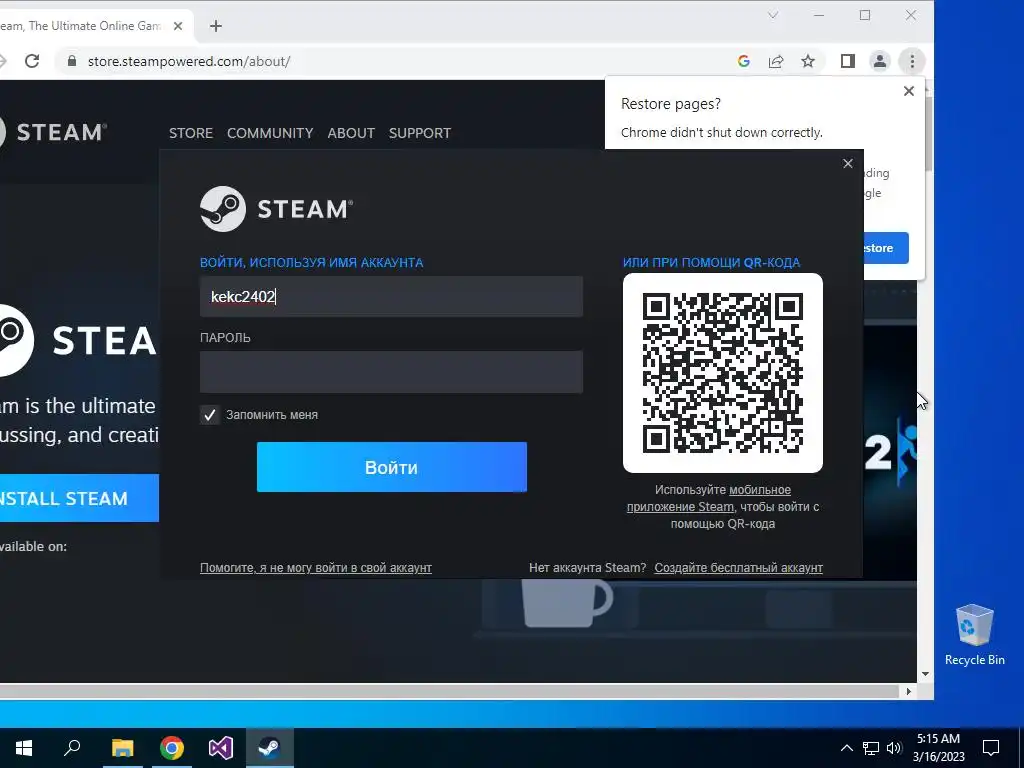Toggle the Запомнить меня checkbox
This screenshot has width=1024, height=768.
point(210,415)
